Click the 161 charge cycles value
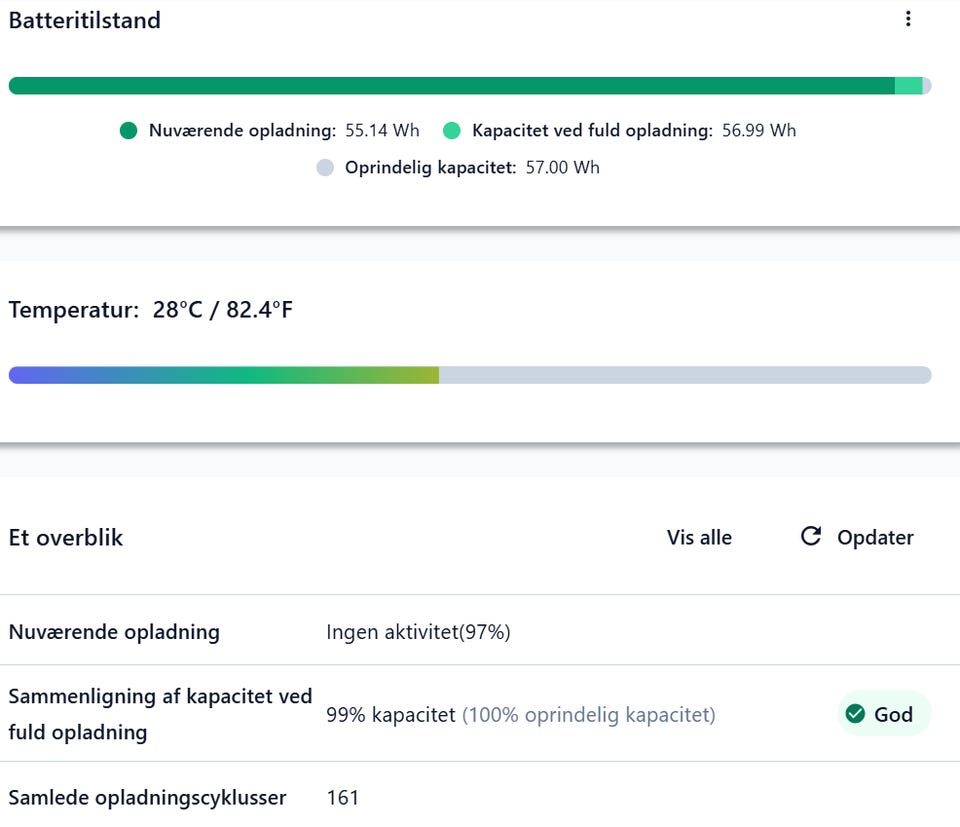This screenshot has width=960, height=827. click(343, 798)
